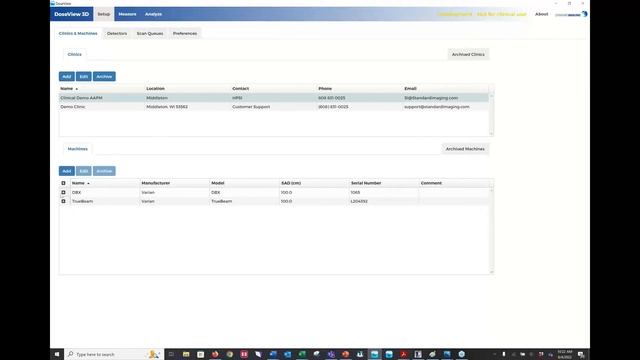Open Microsoft Teams from the taskbar
This screenshot has width=640, height=360.
click(x=331, y=354)
